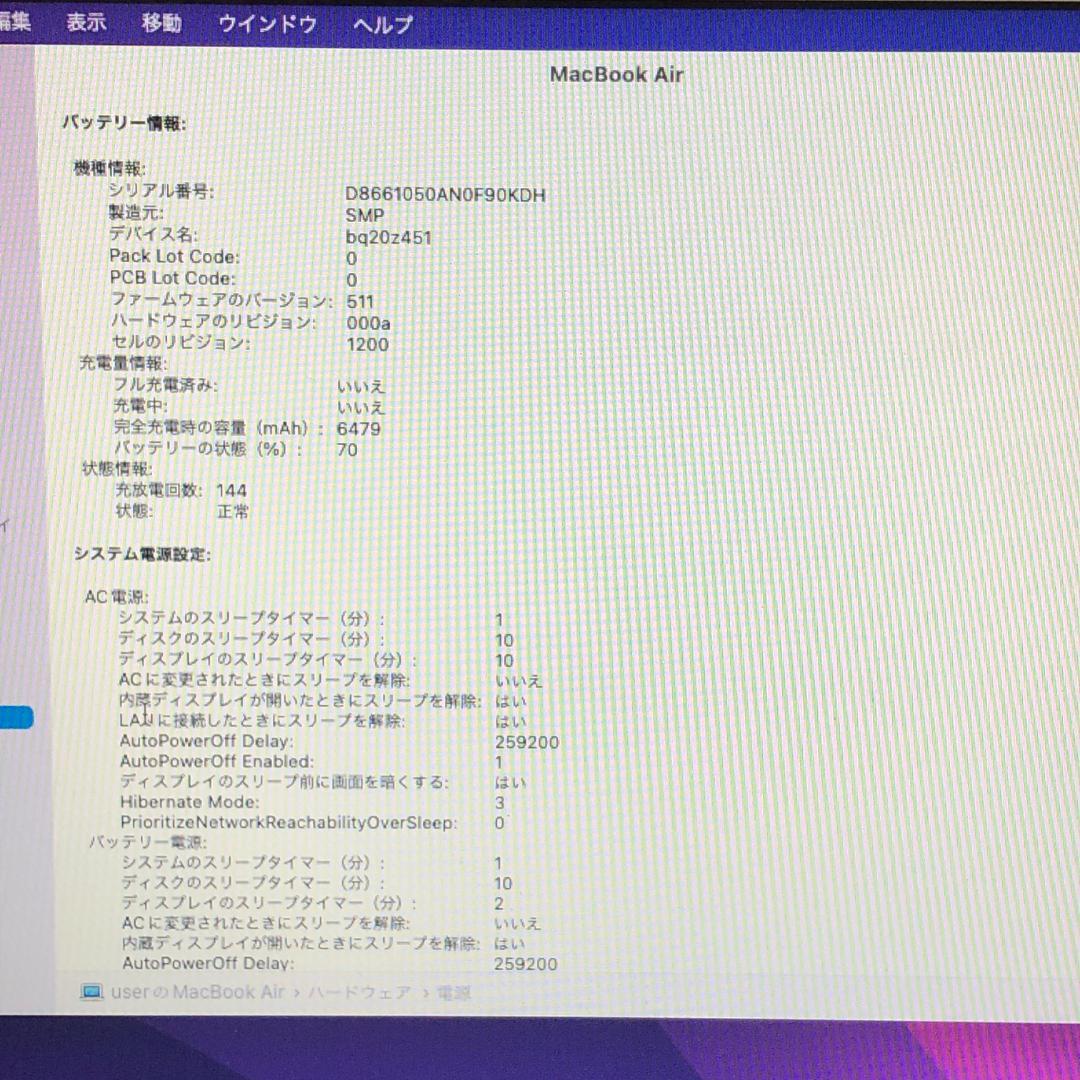Click LANに接続したときにスリープを解除 label
1080x1080 pixels.
[x=262, y=720]
